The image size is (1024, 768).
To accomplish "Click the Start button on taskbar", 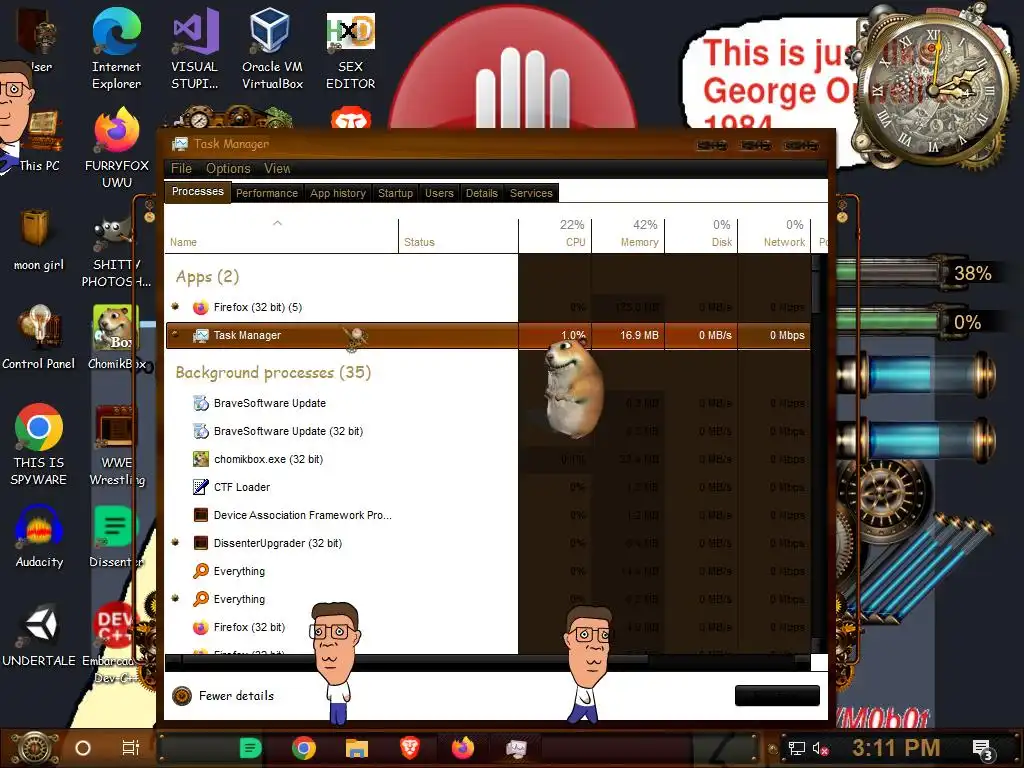I will 34,748.
